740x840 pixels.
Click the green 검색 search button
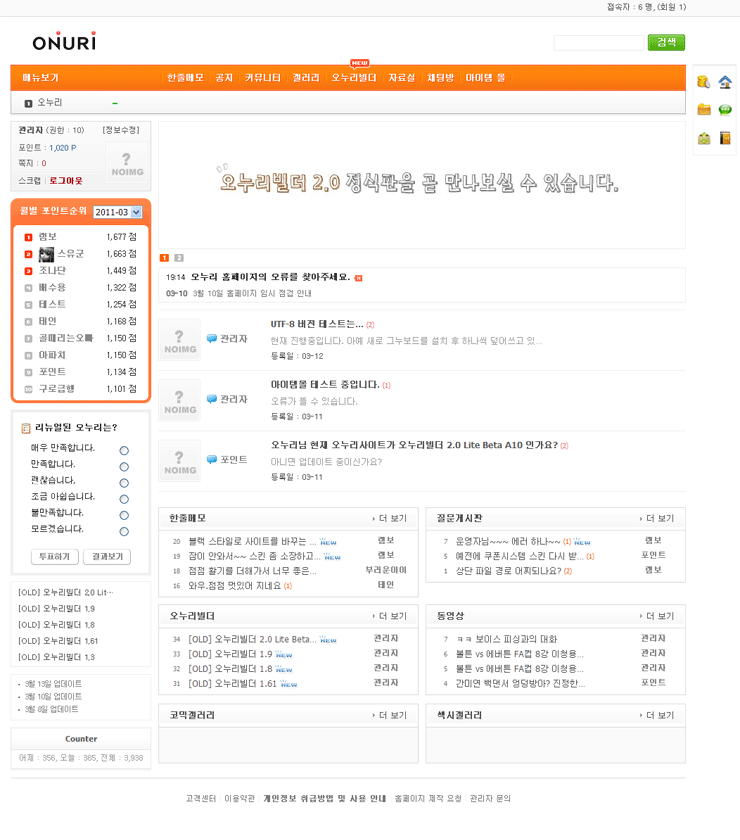666,42
